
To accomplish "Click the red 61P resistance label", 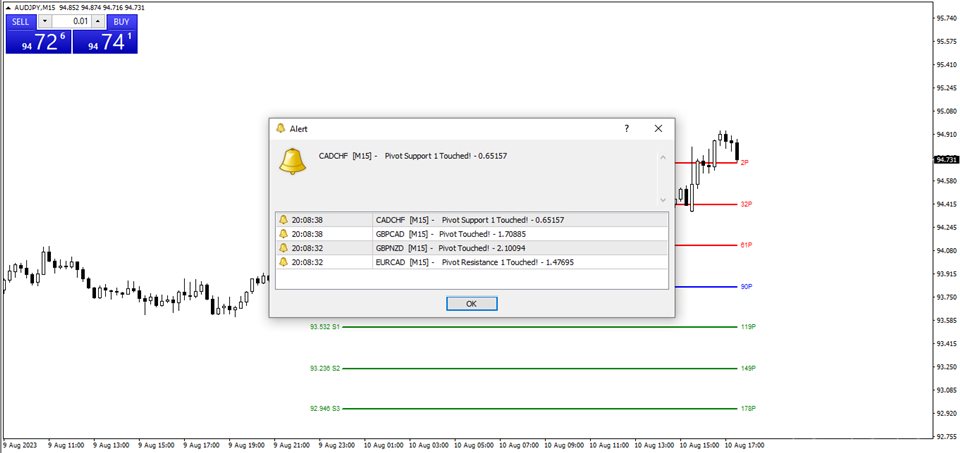I will click(x=746, y=245).
